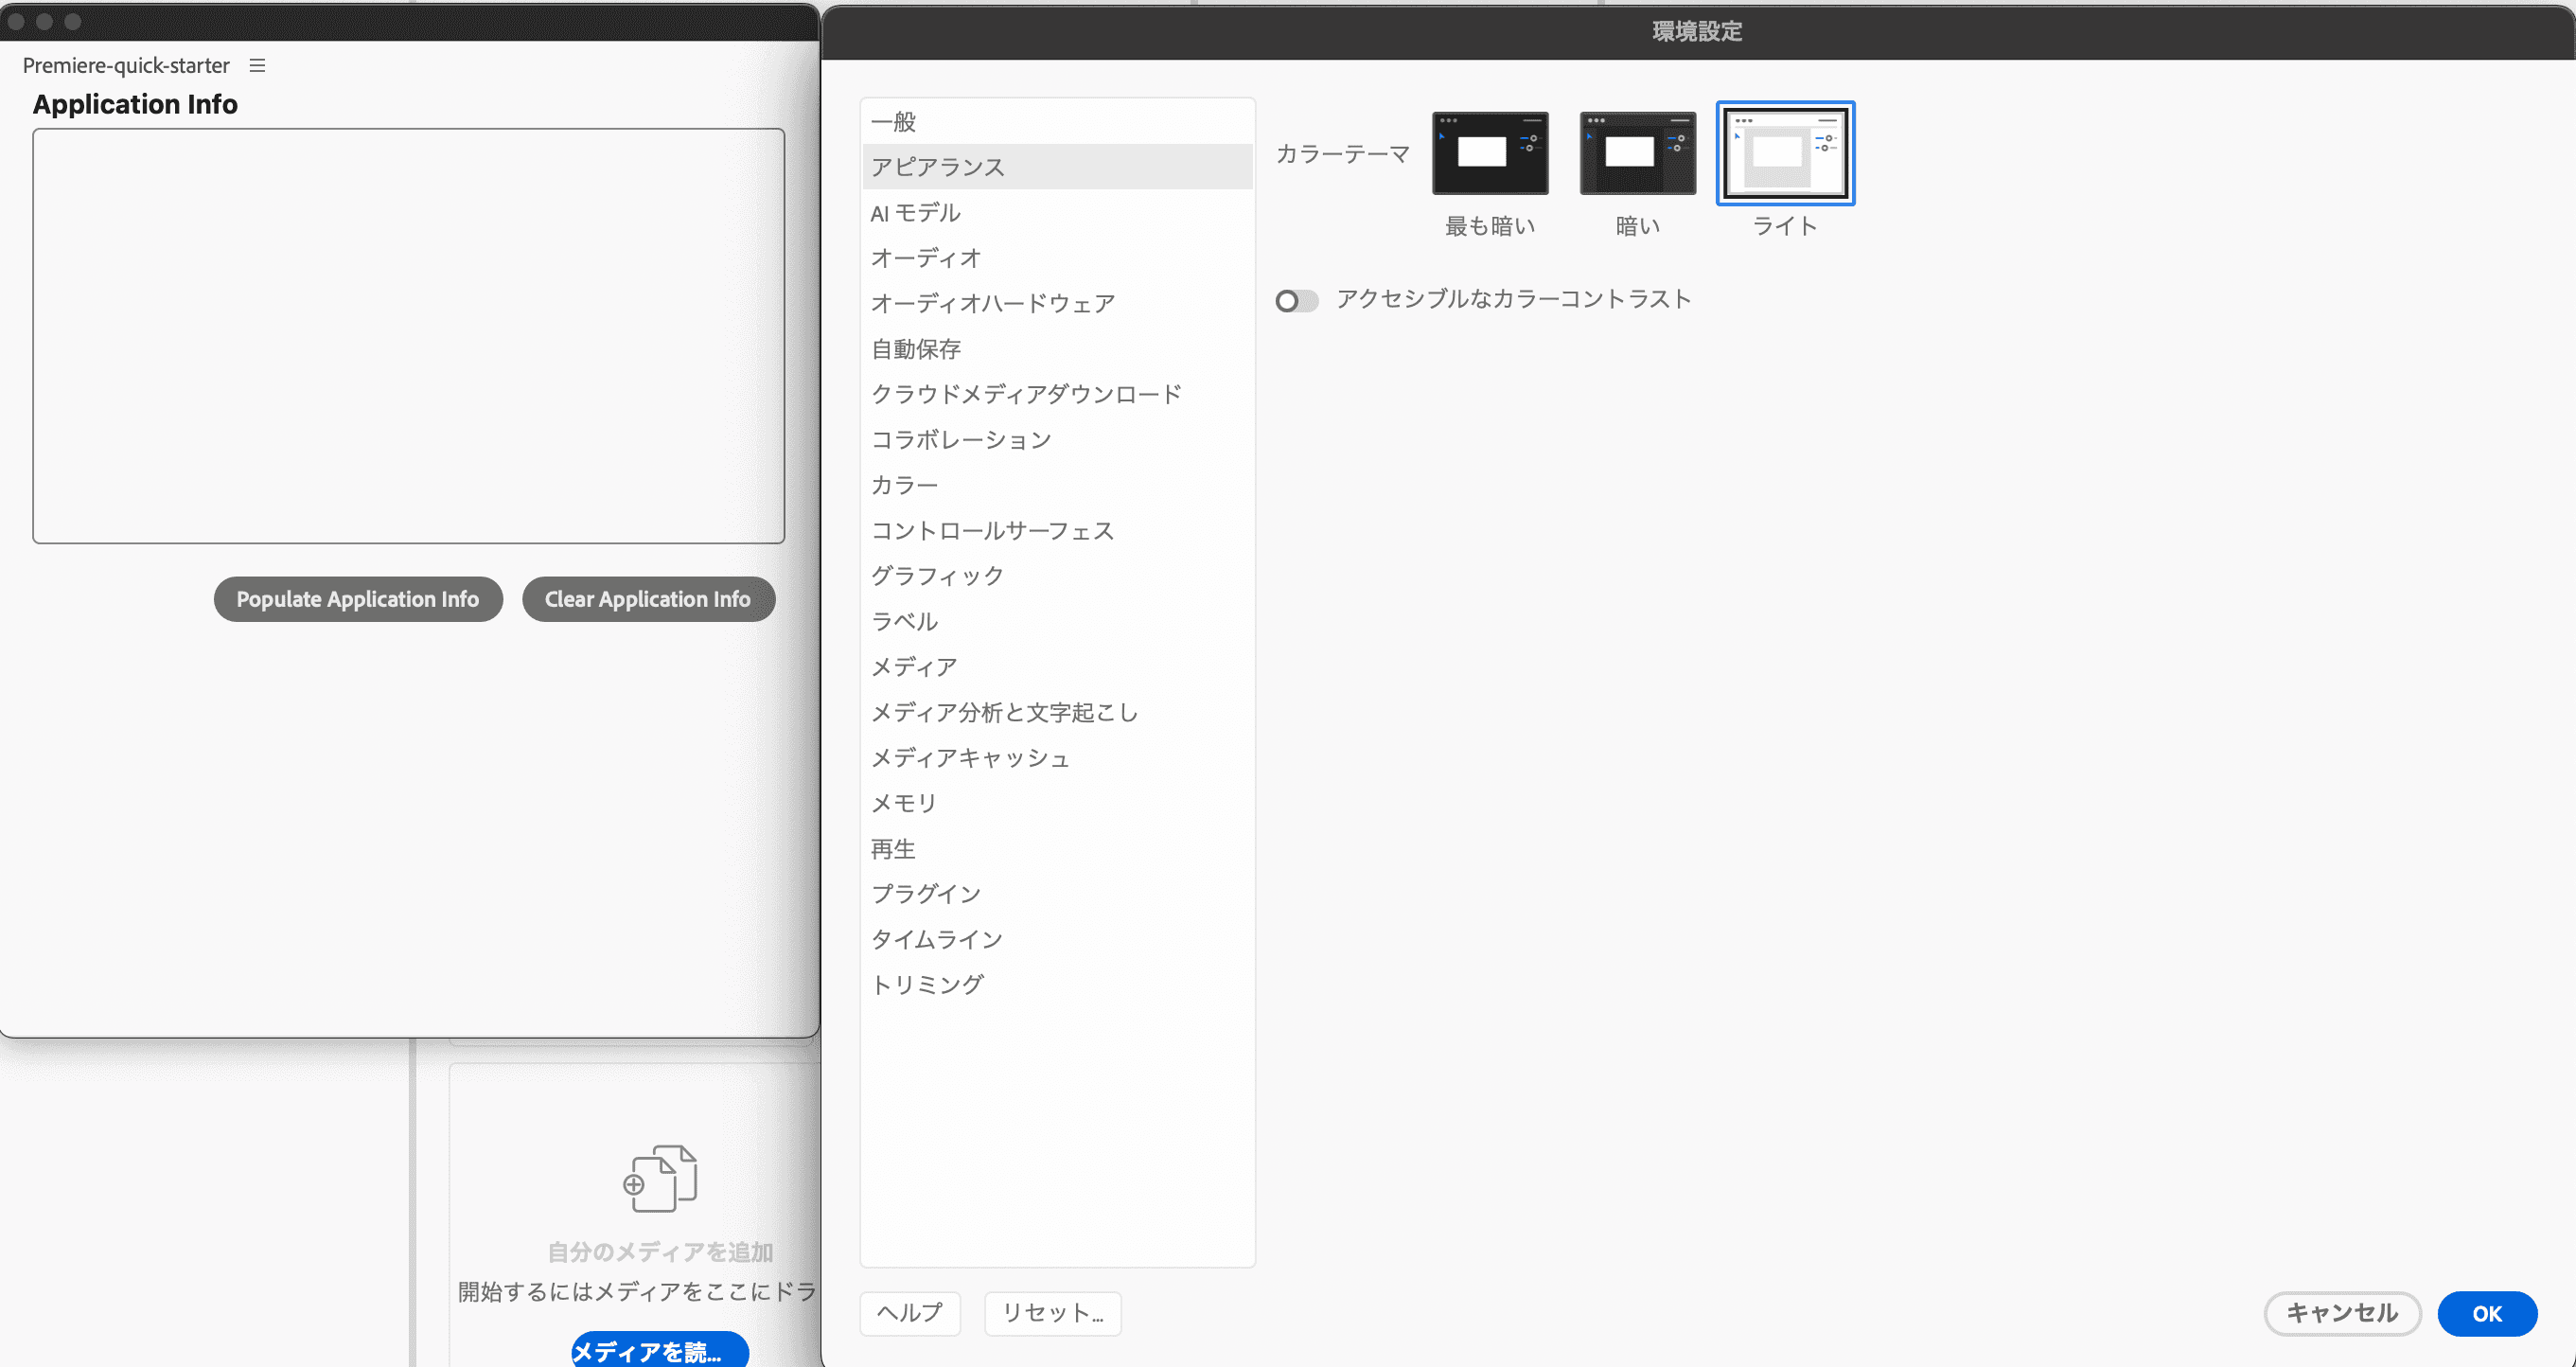Open the Premiere-quick-starter panel menu
This screenshot has width=2576, height=1367.
[x=257, y=65]
